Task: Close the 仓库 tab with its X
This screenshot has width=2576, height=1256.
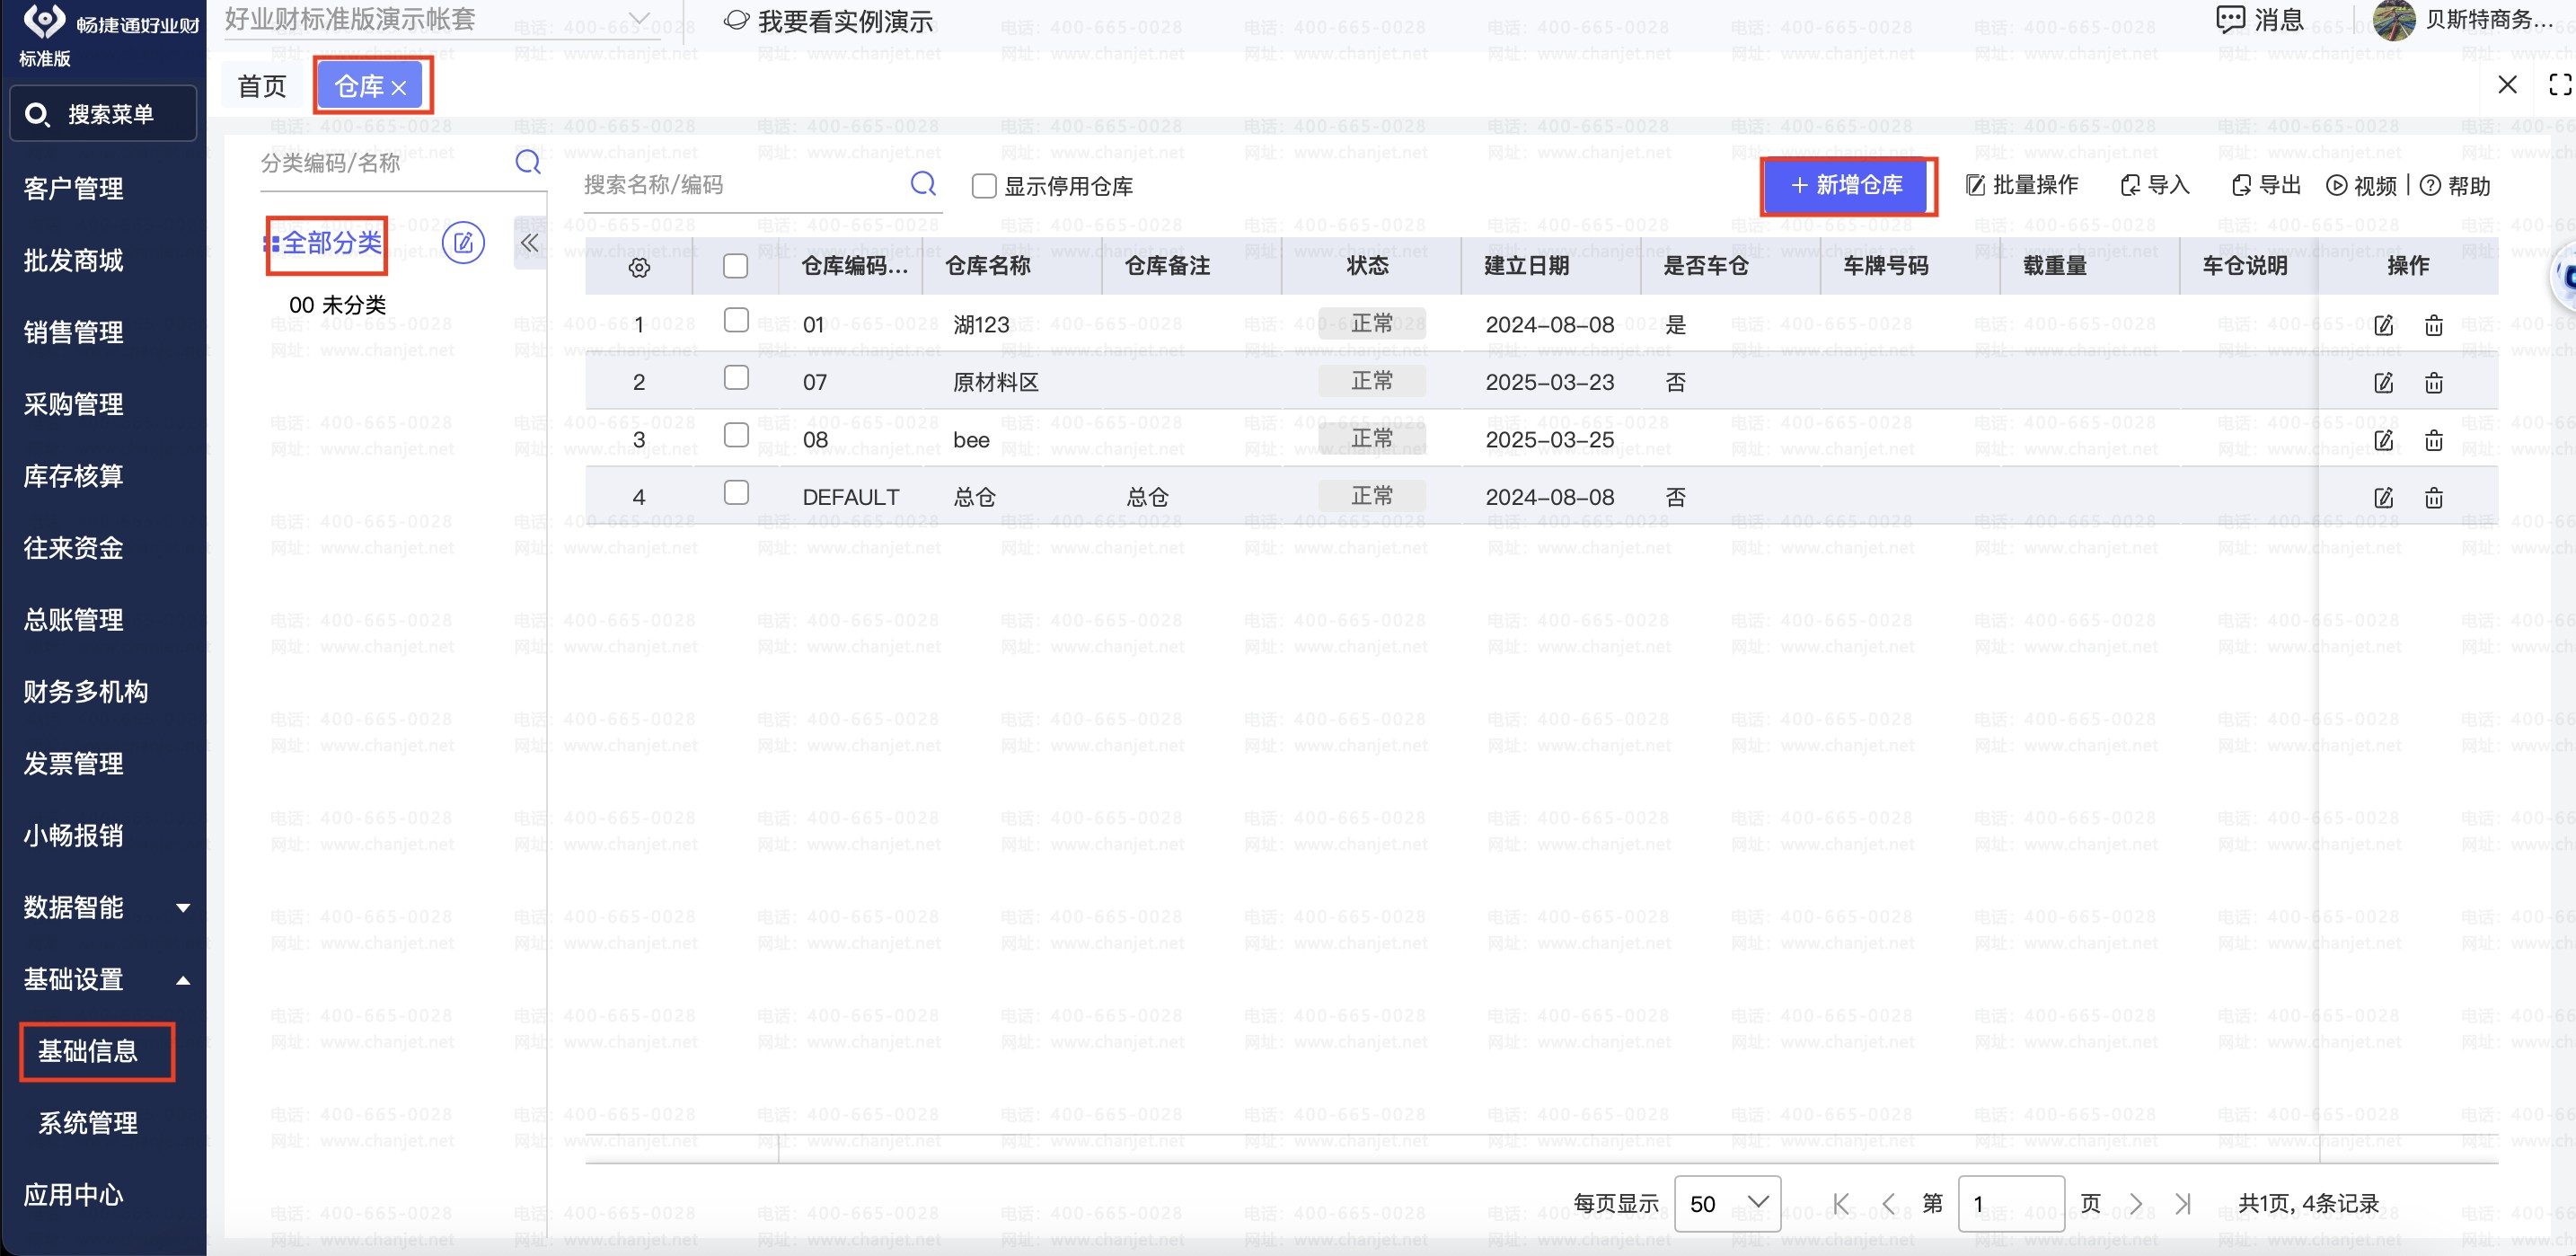Action: (399, 88)
